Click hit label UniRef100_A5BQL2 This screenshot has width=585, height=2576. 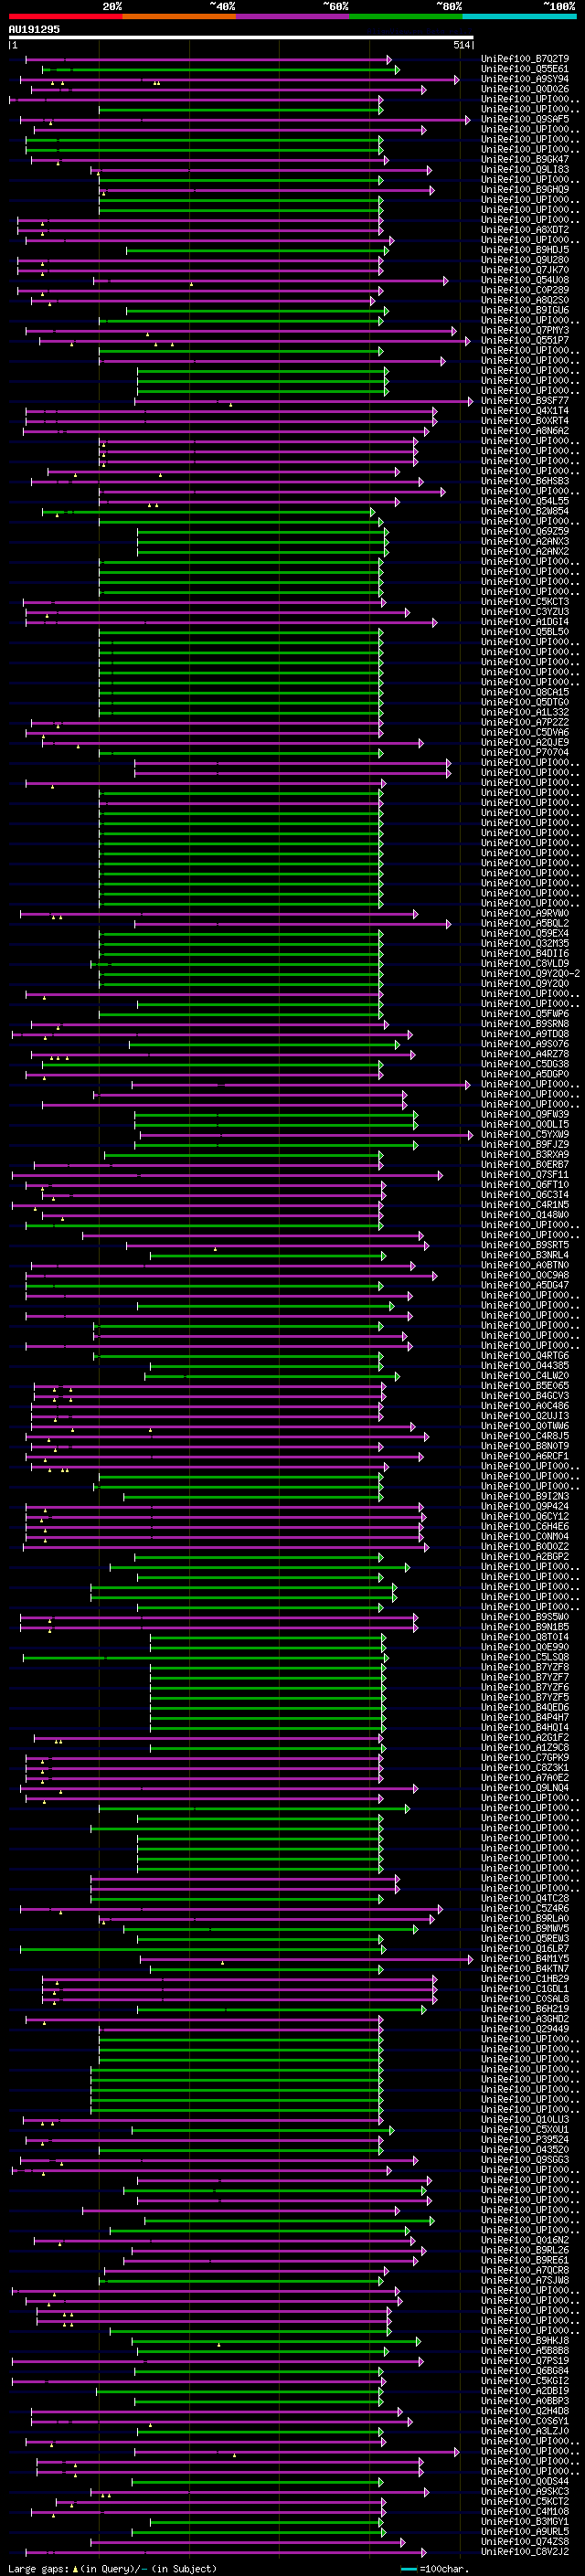[525, 923]
